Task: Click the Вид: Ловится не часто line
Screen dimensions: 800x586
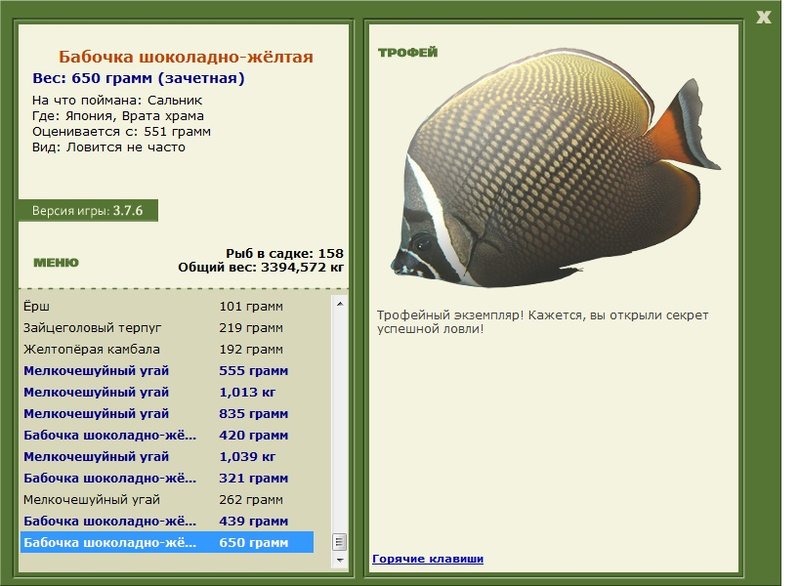Action: coord(109,147)
